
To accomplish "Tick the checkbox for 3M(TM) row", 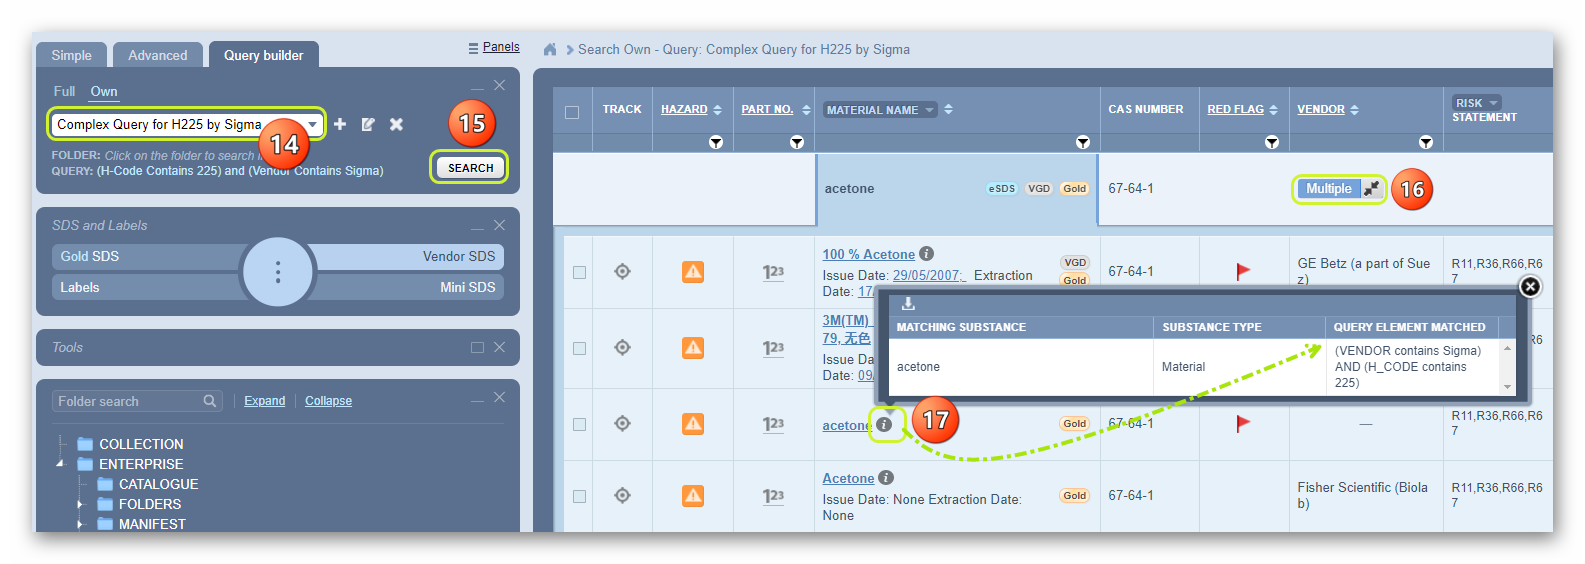I will 579,348.
